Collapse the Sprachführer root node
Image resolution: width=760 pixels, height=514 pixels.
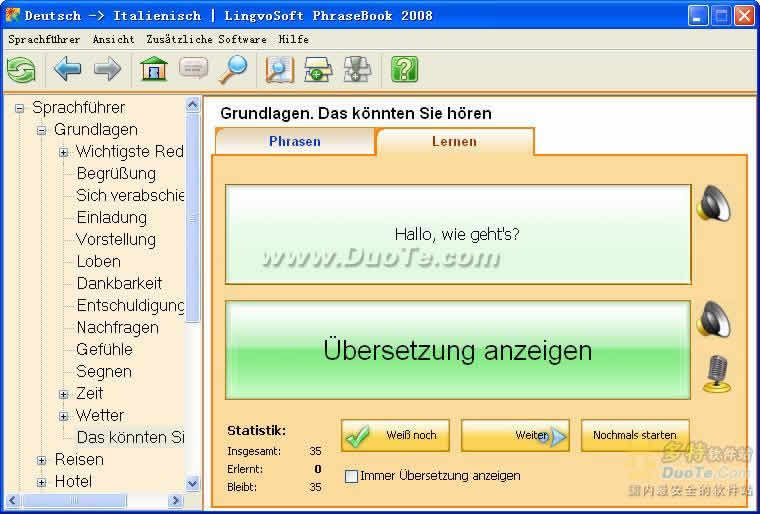(19, 108)
